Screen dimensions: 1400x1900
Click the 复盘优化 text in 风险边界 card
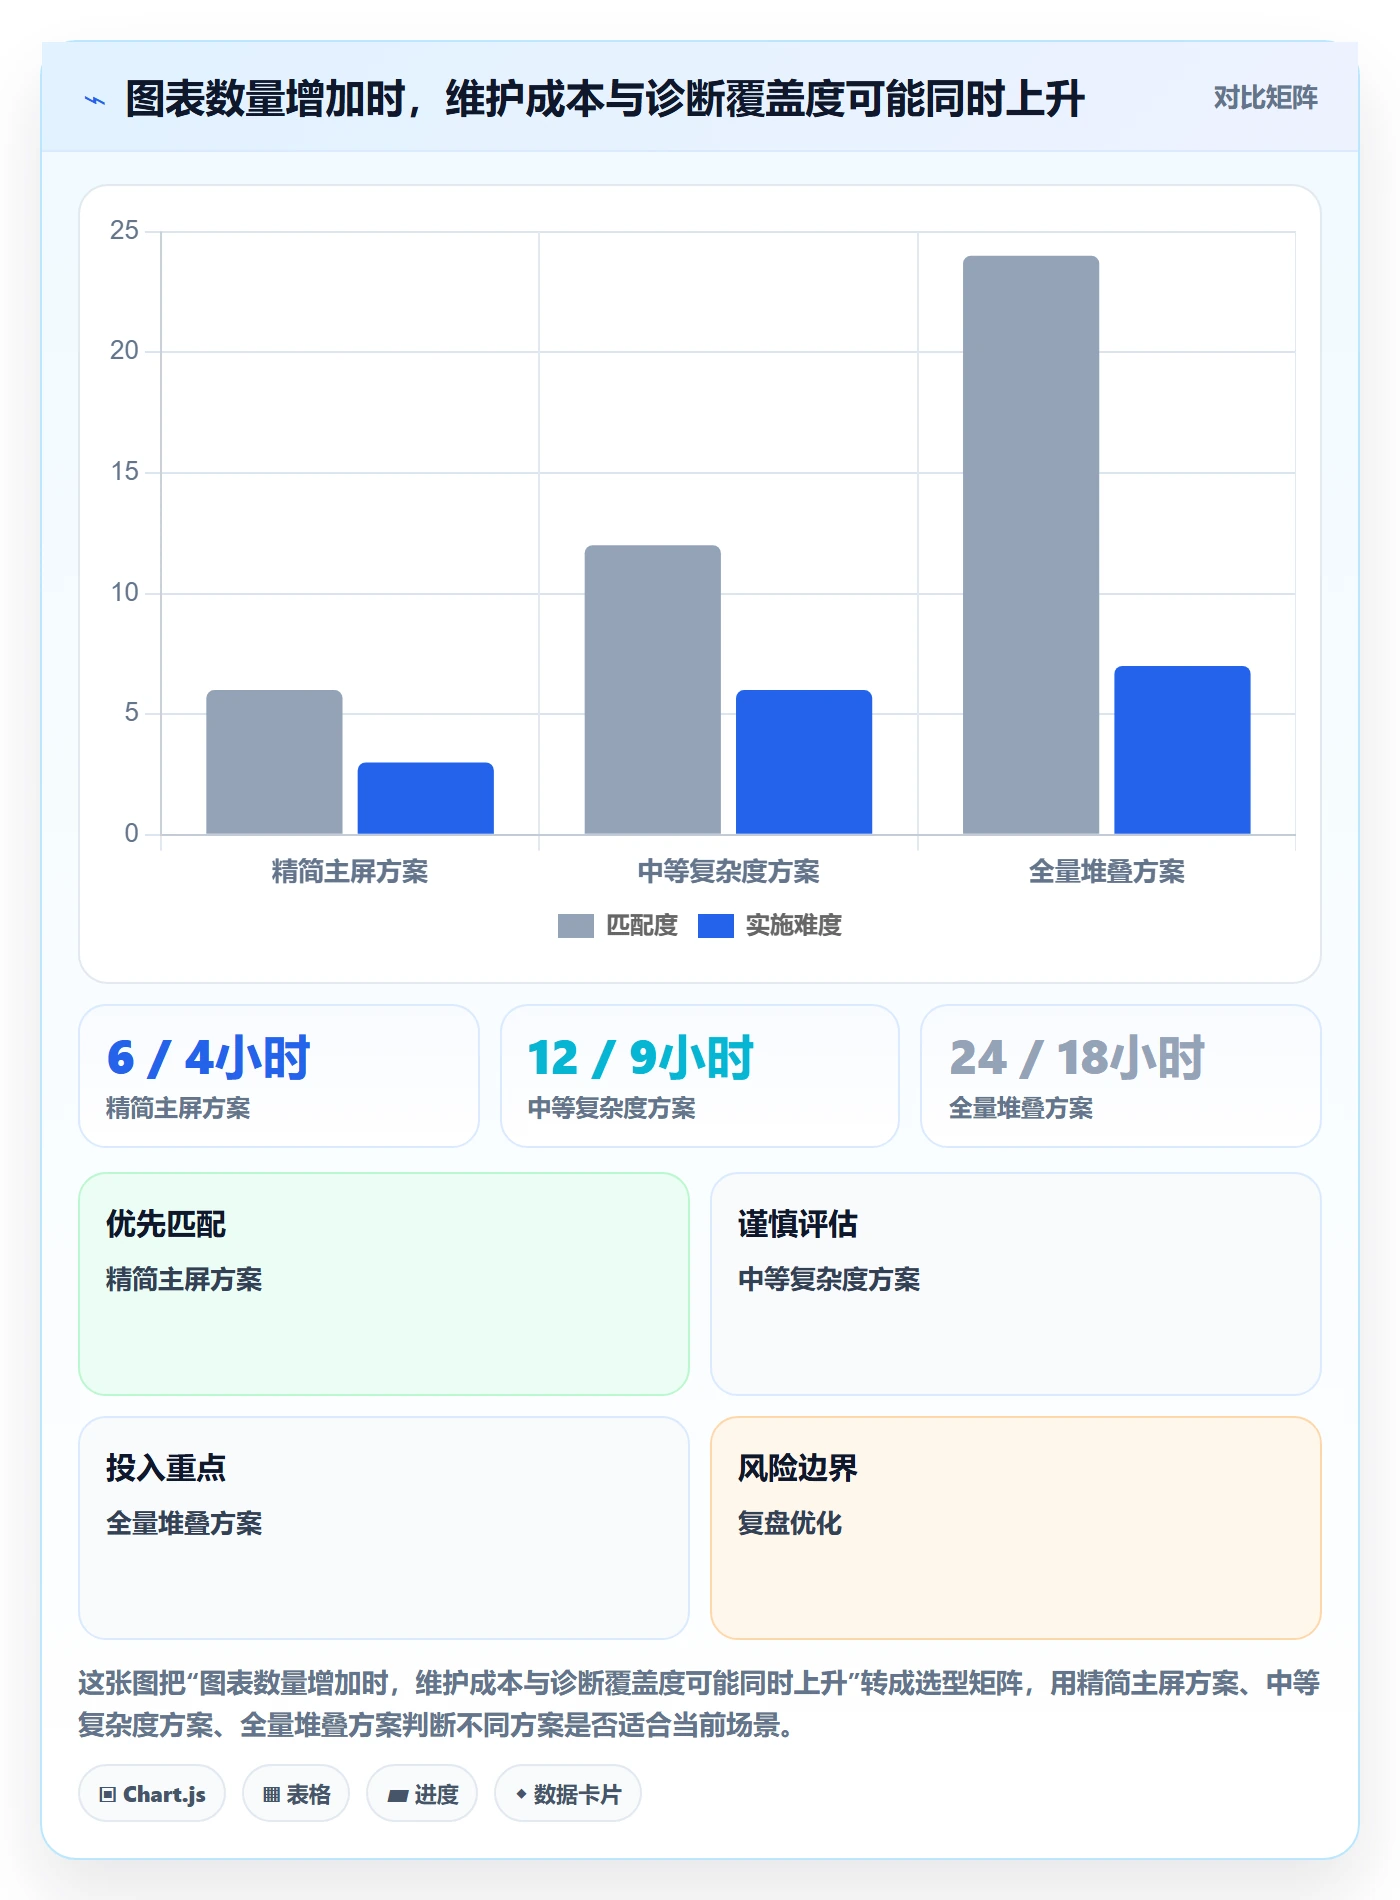(790, 1524)
